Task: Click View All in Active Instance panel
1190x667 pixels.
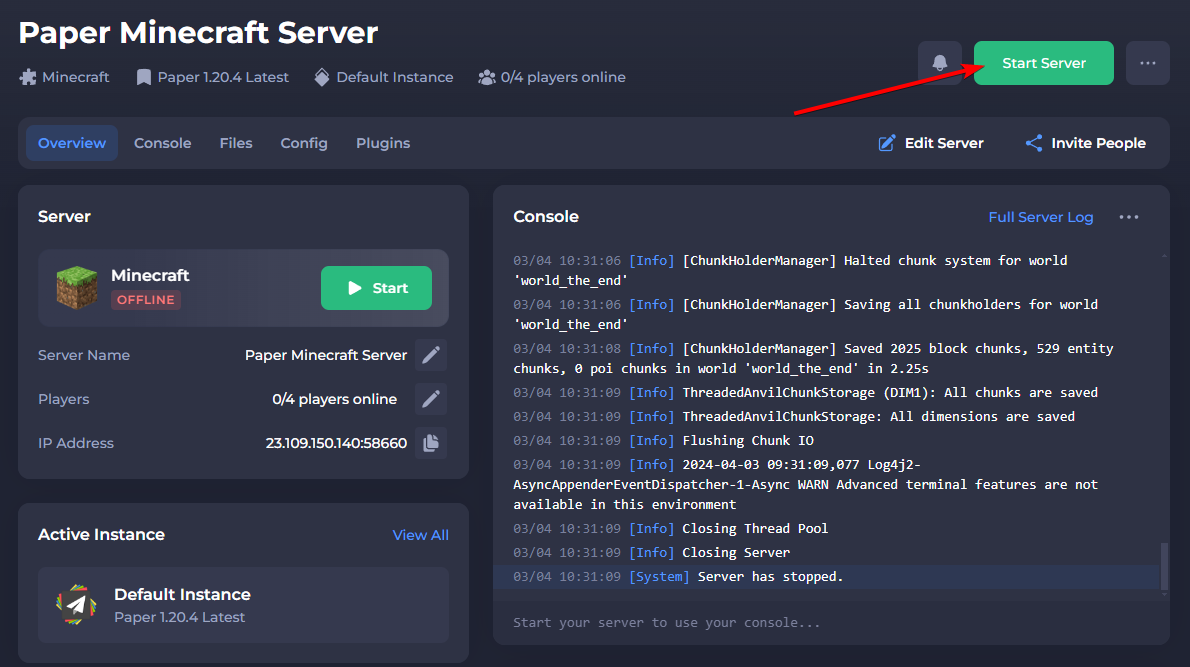Action: click(x=420, y=535)
